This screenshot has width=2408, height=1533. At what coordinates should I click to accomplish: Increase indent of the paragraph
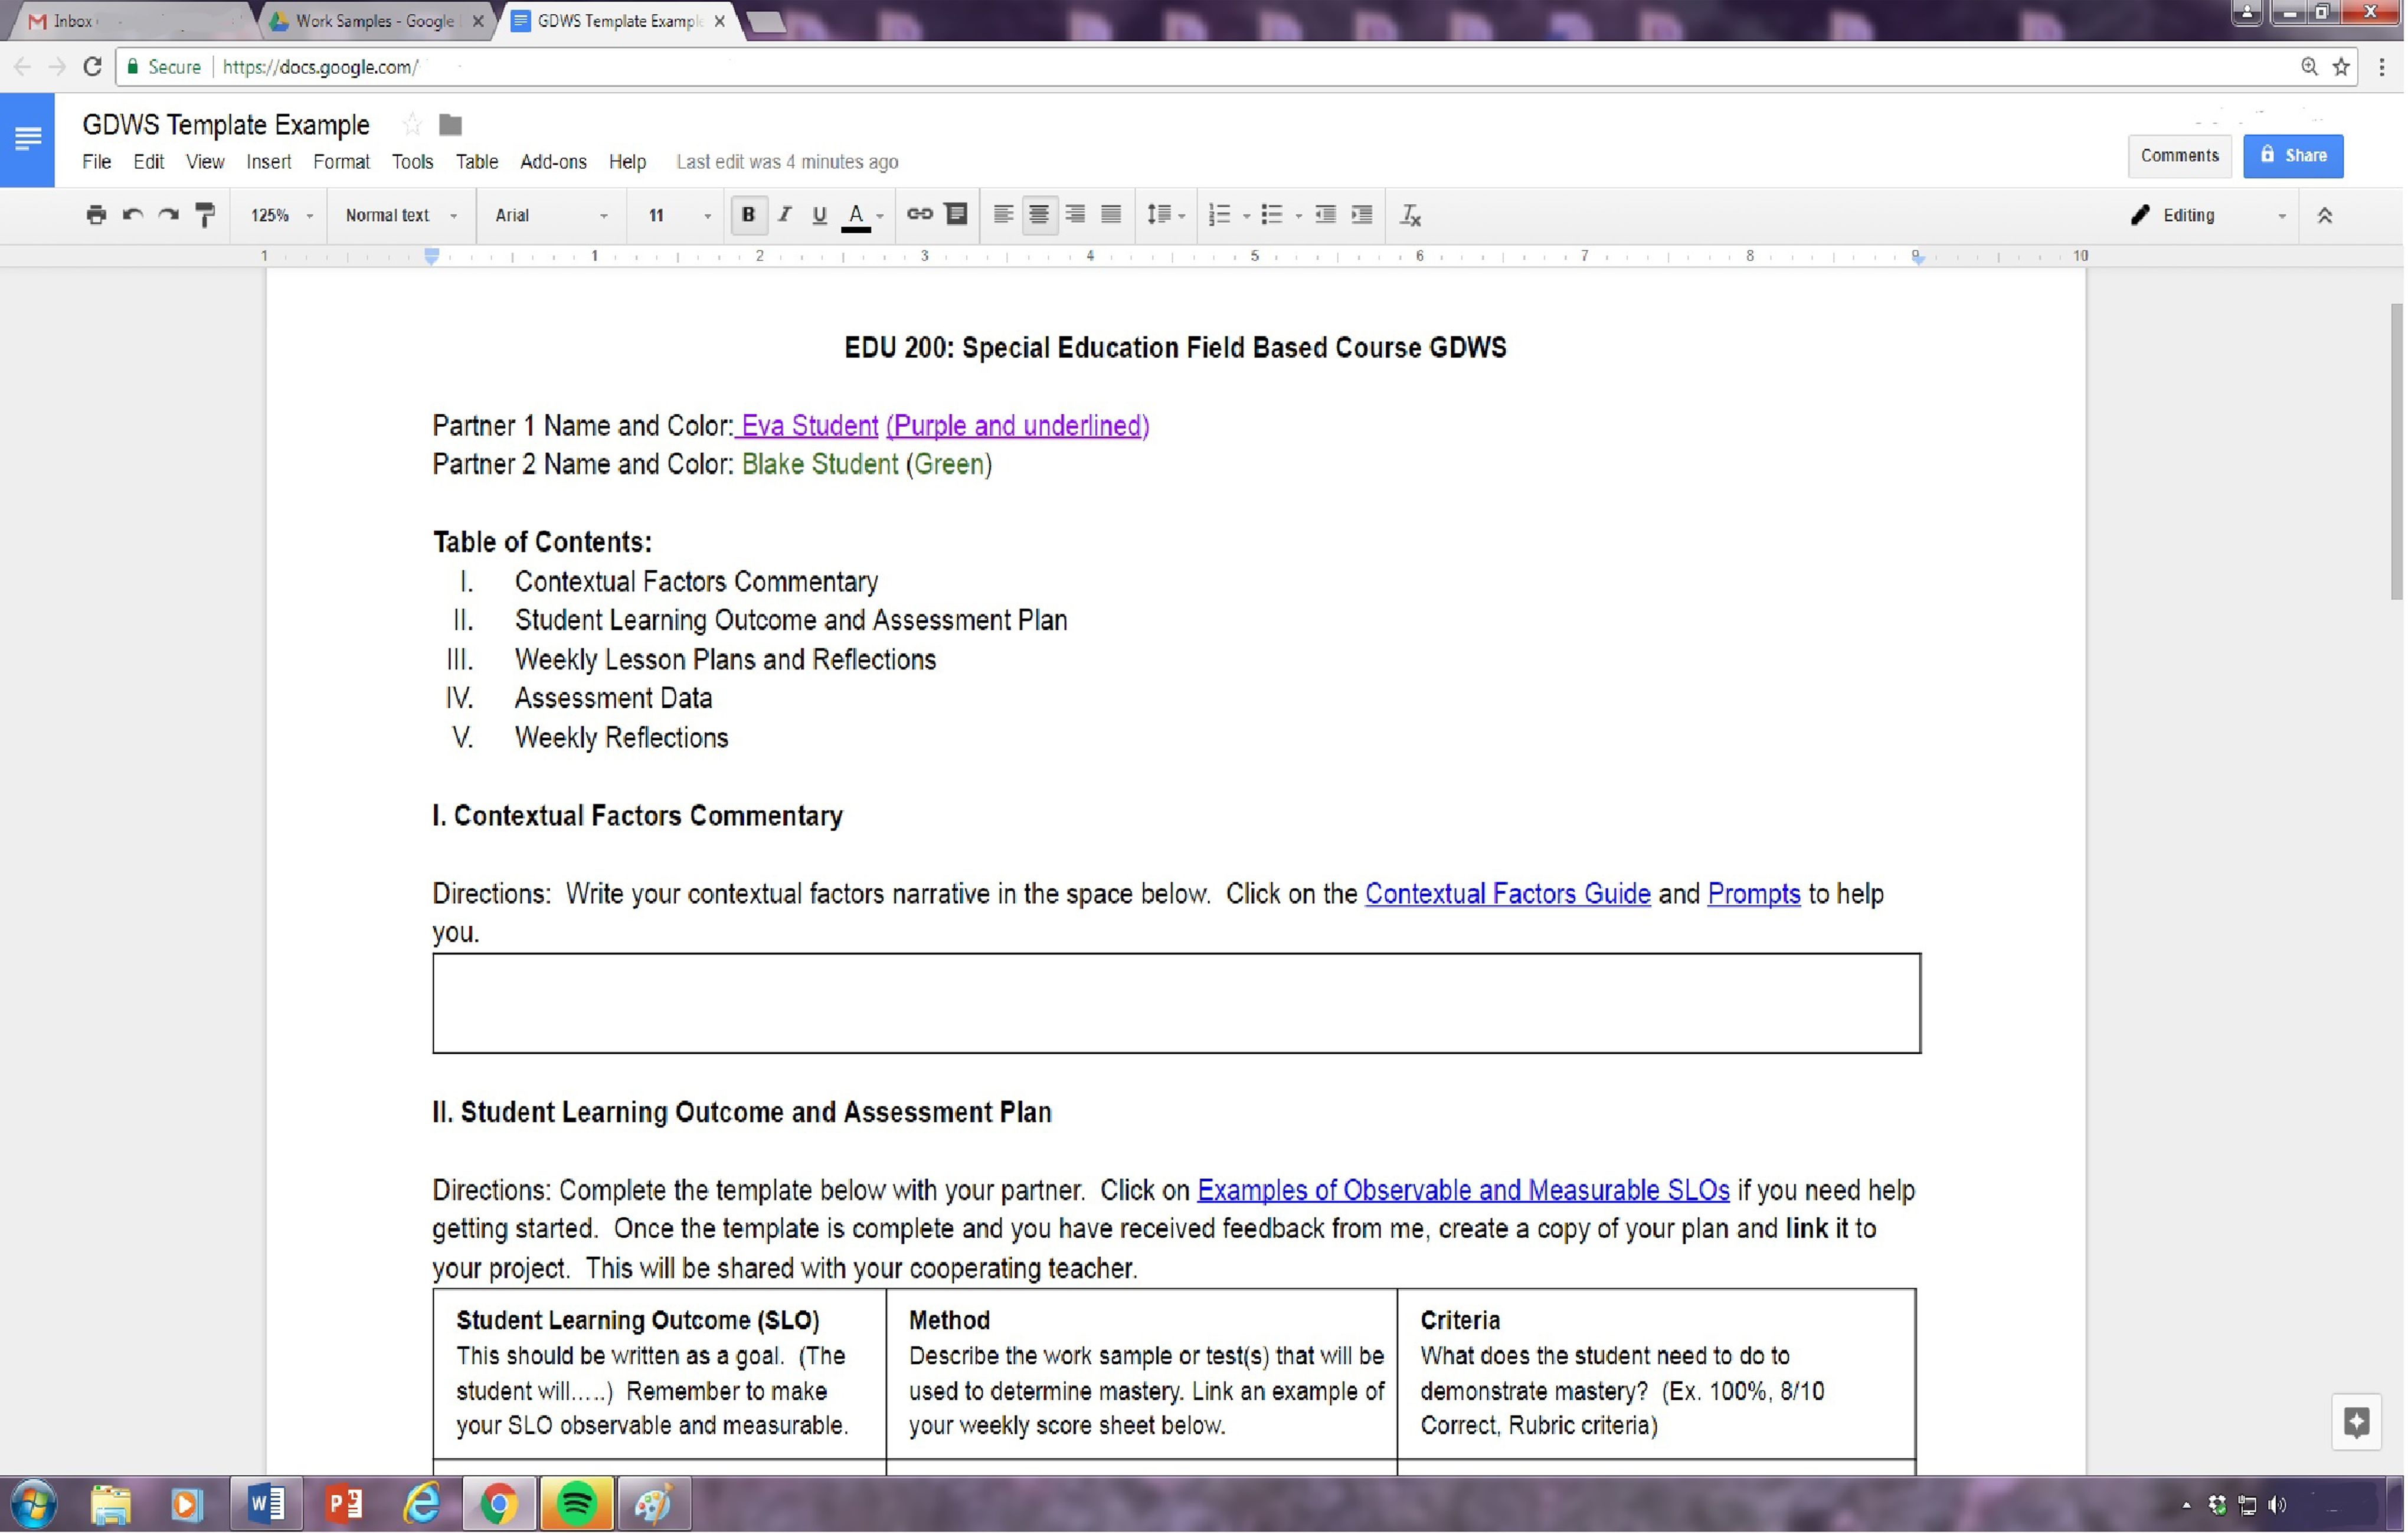click(x=1361, y=214)
